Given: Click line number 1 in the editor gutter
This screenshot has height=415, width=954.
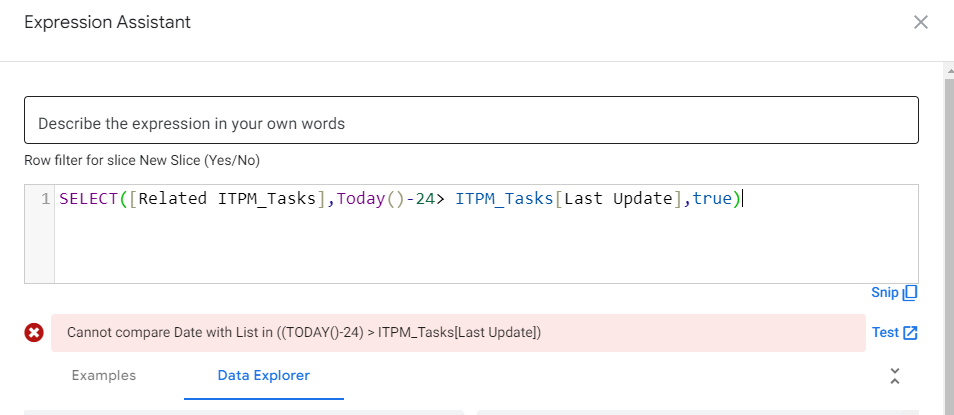Looking at the screenshot, I should 45,199.
